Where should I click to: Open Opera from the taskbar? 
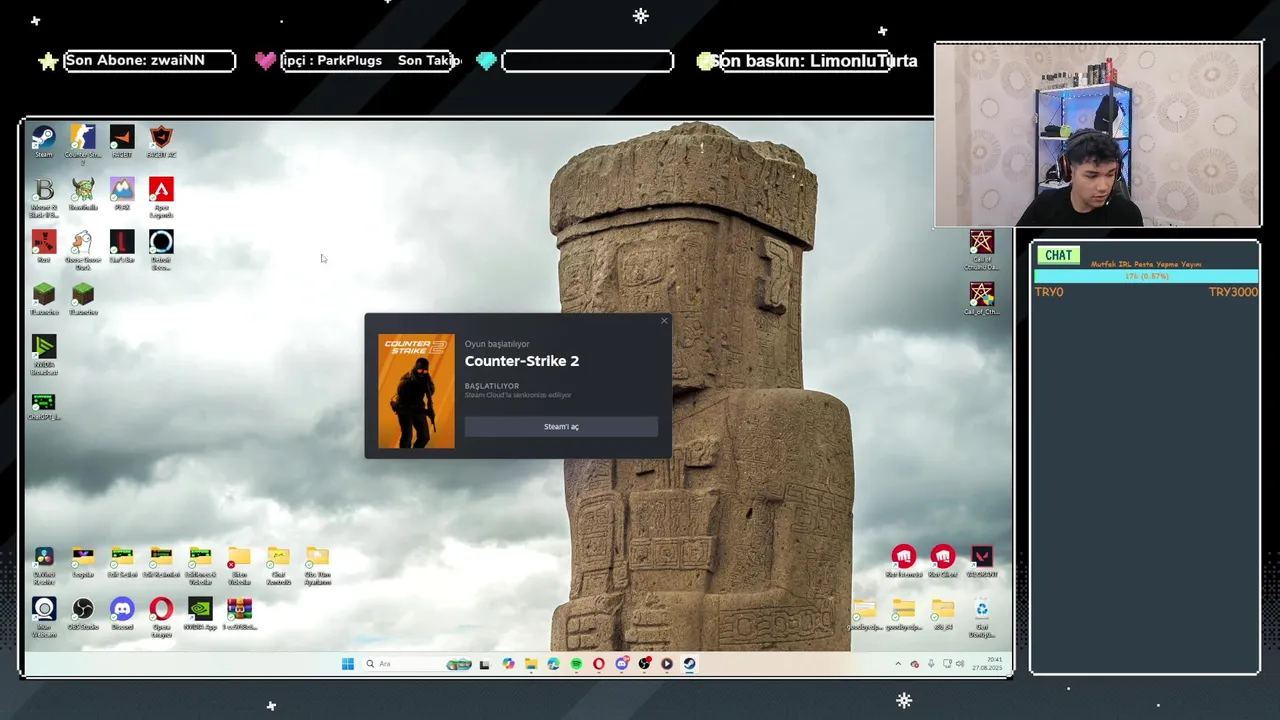point(599,664)
